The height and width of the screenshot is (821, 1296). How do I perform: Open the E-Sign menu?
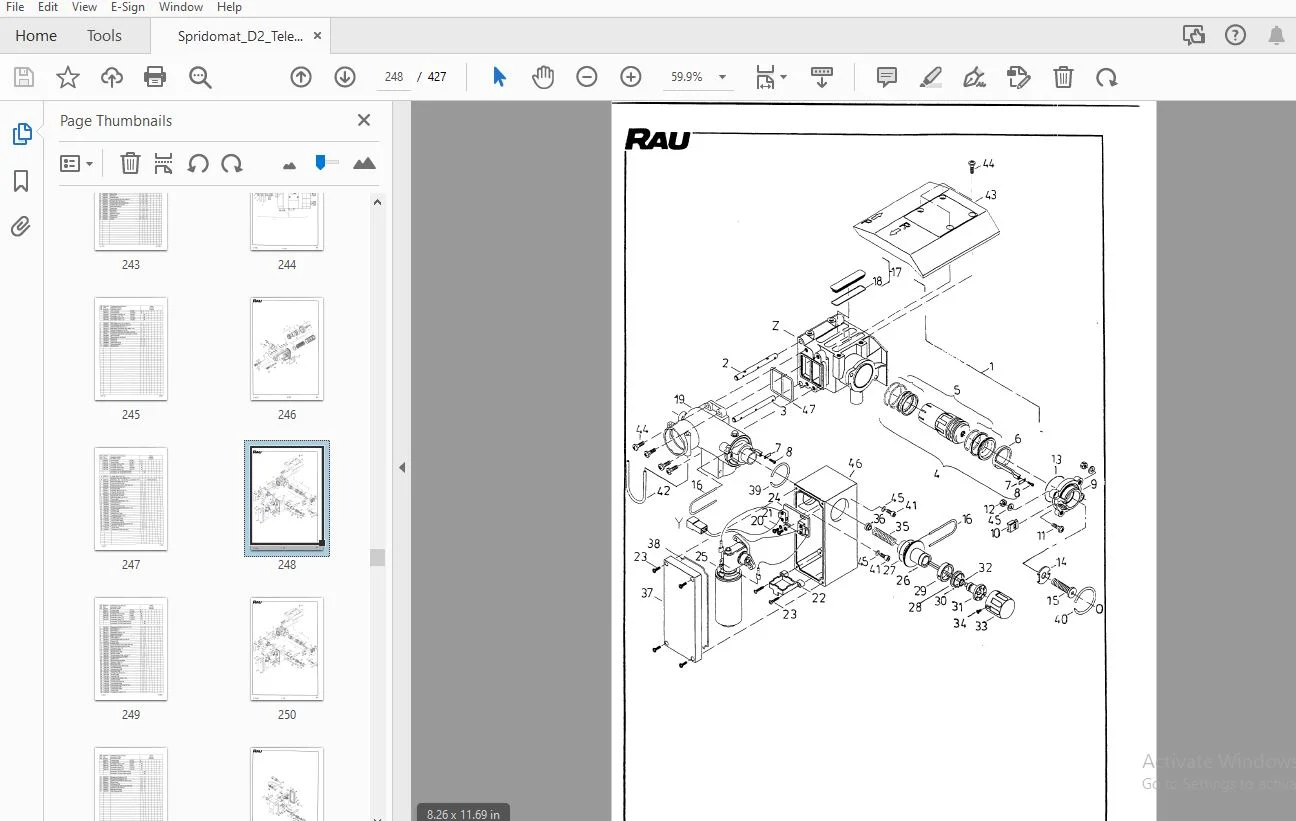tap(127, 7)
